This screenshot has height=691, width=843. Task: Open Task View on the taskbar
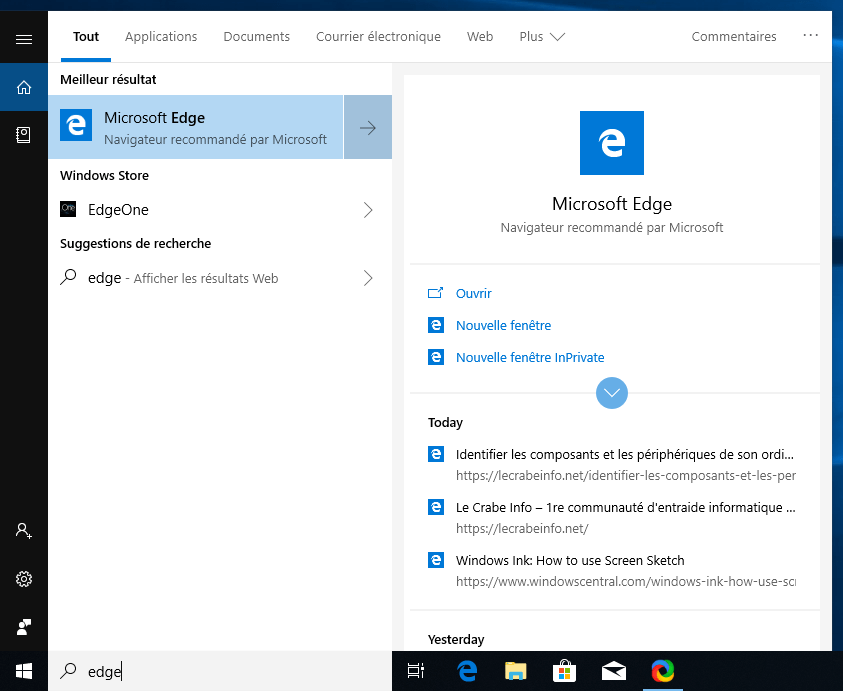click(416, 671)
